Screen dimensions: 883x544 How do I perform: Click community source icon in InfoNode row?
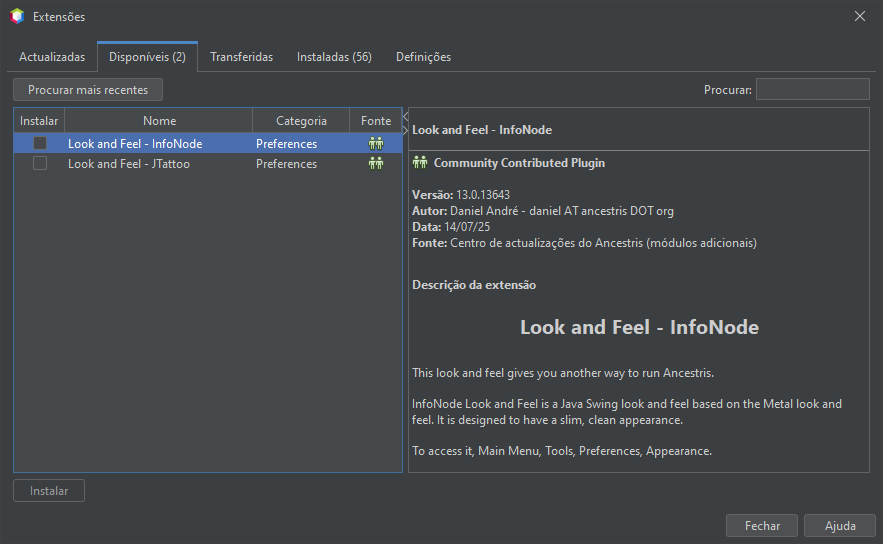pos(376,144)
